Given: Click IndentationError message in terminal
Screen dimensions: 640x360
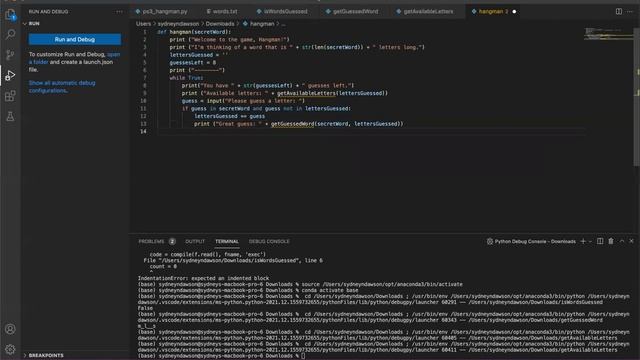Looking at the screenshot, I should click(x=203, y=278).
